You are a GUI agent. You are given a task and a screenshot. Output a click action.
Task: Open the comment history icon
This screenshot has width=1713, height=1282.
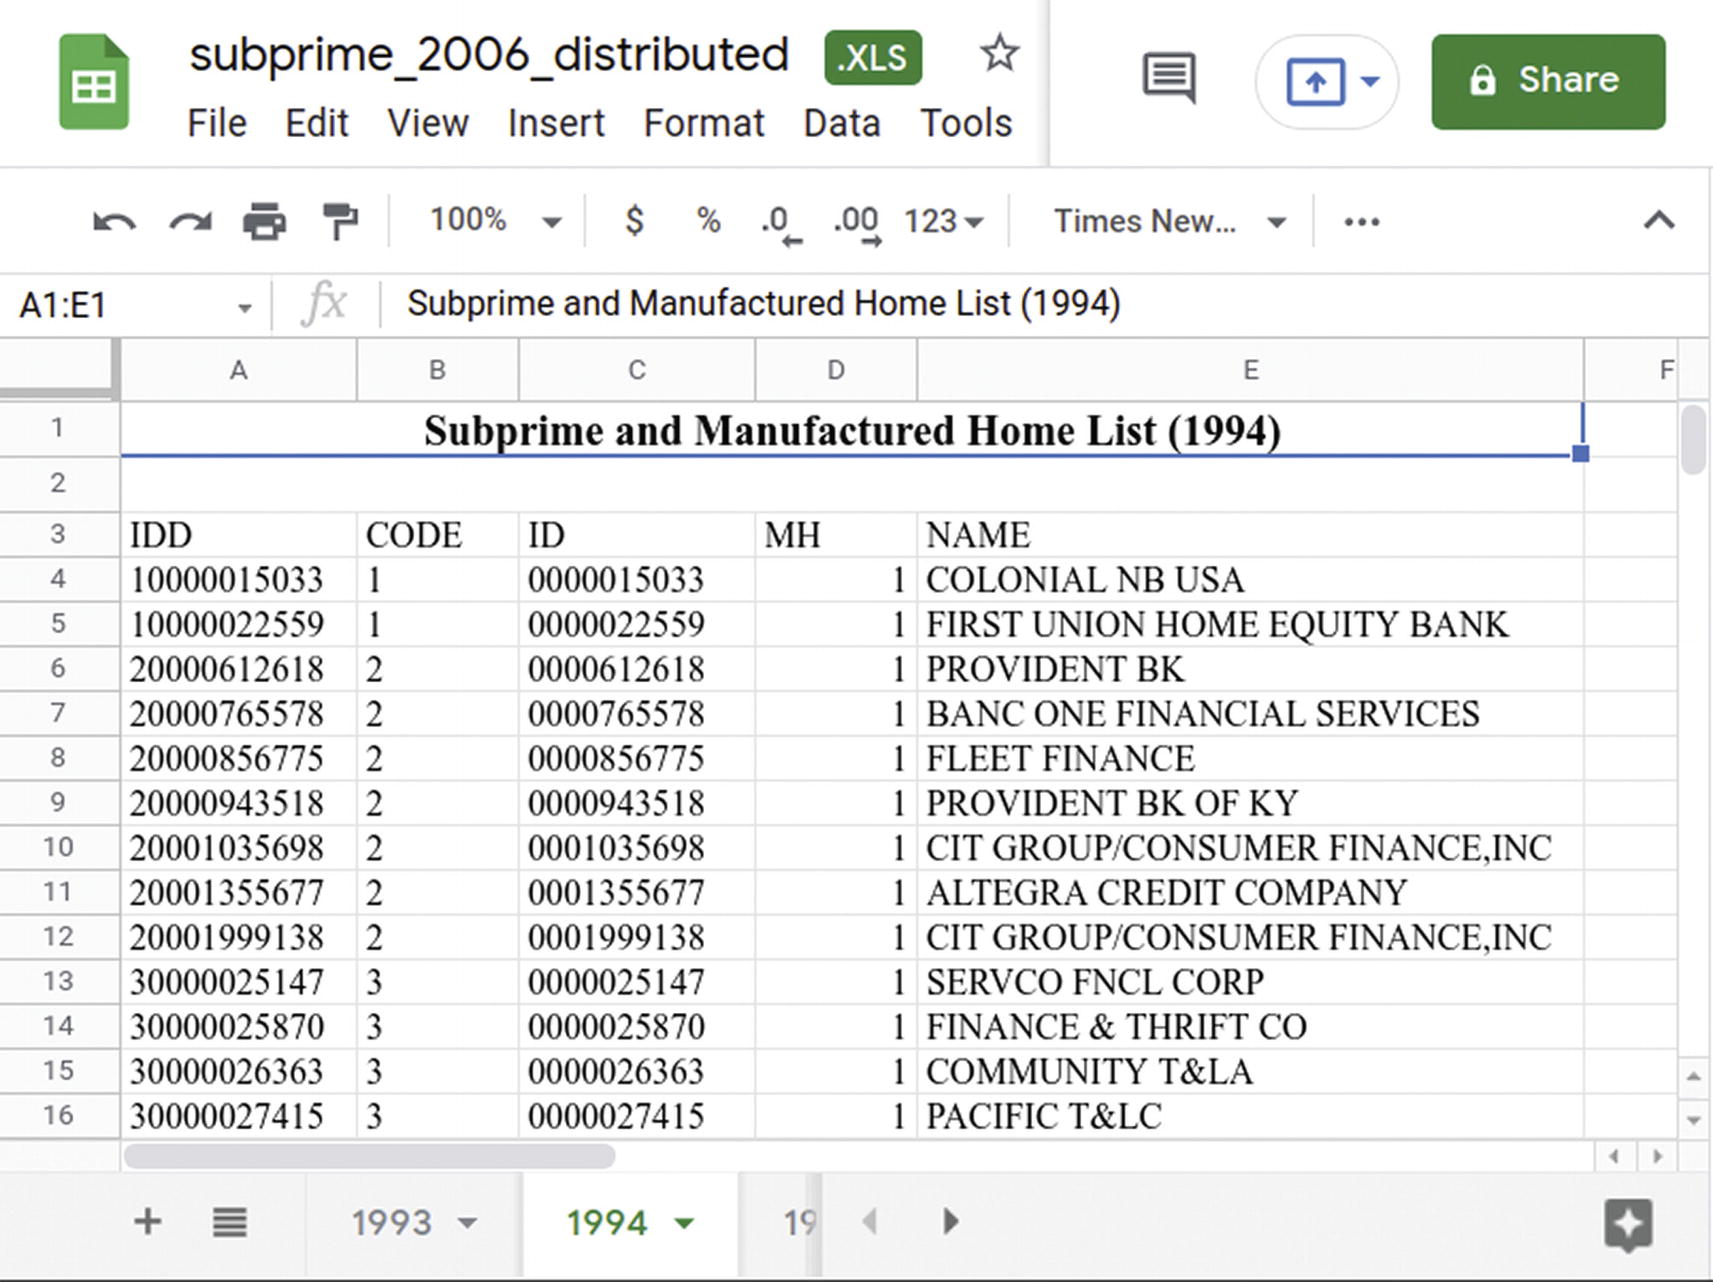pyautogui.click(x=1169, y=78)
